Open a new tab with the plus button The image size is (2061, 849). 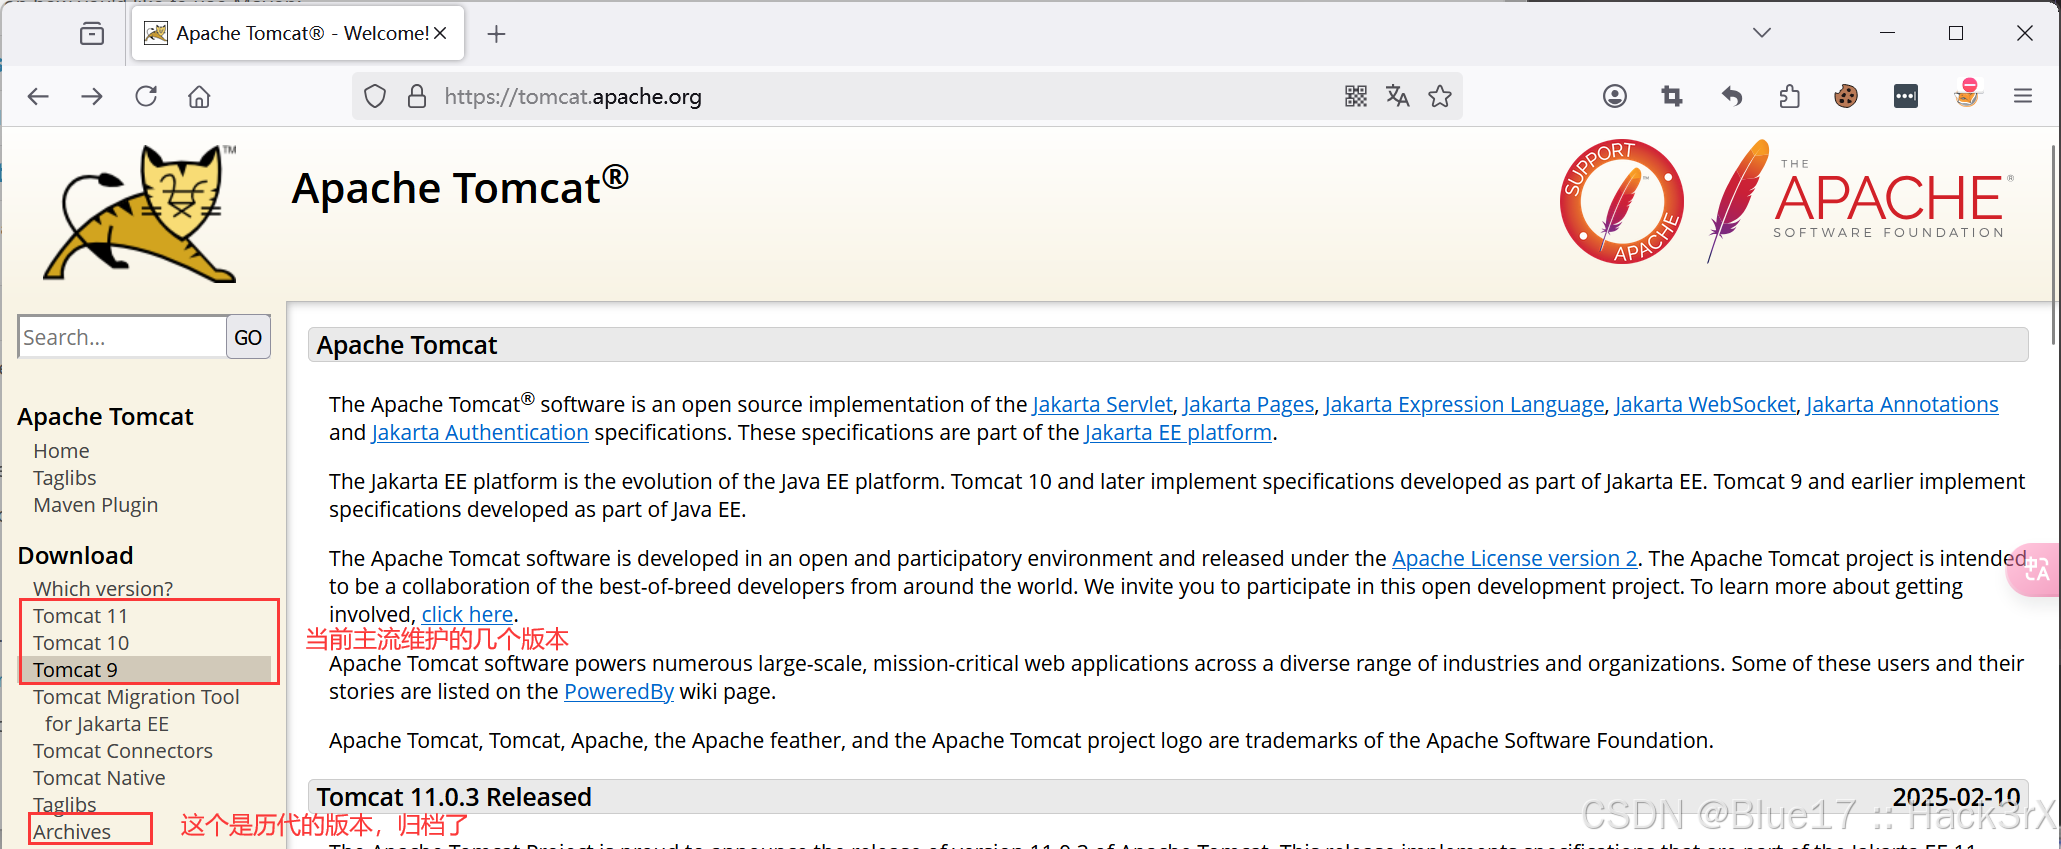[496, 34]
